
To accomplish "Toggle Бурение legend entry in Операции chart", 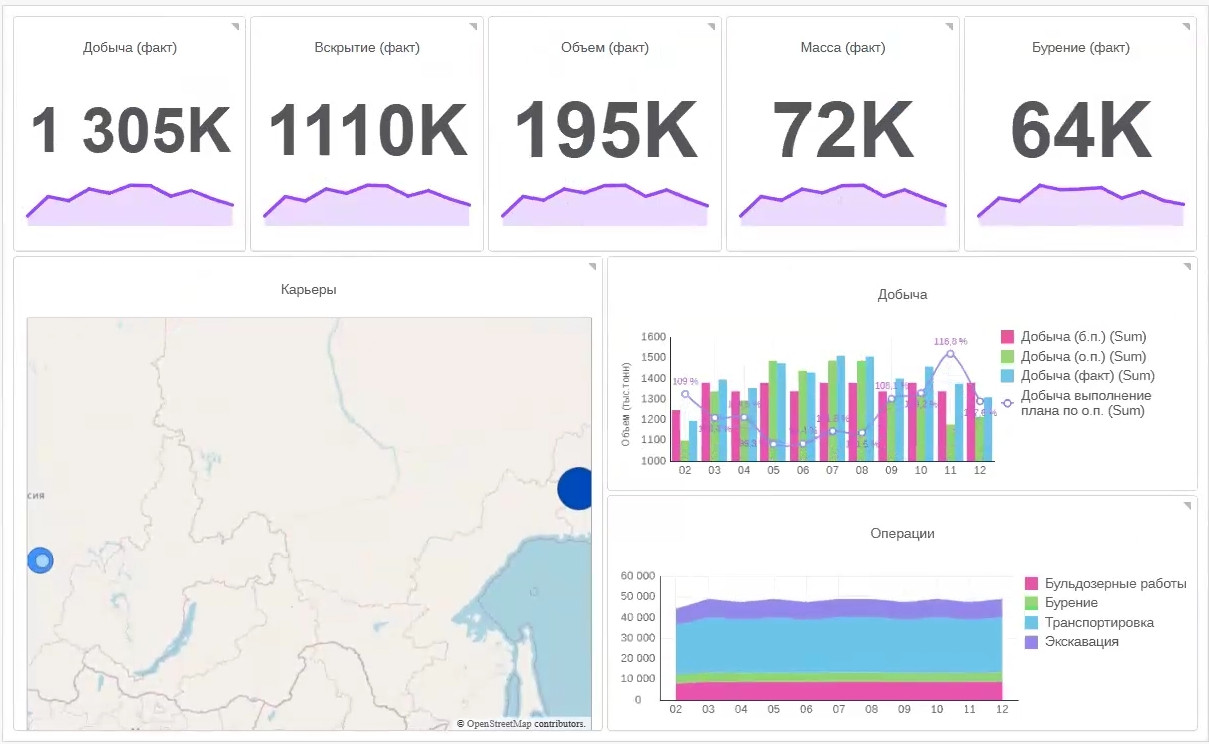I will [x=1062, y=603].
